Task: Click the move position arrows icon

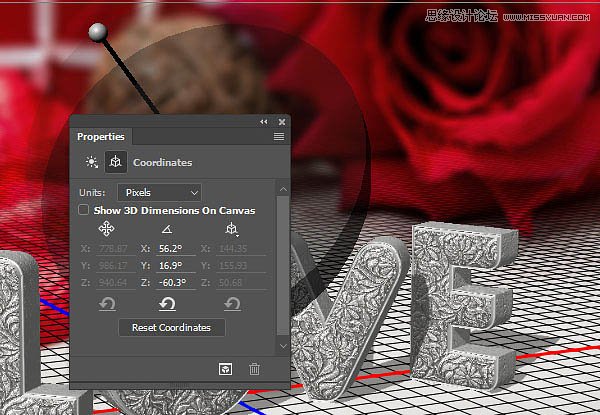Action: click(106, 229)
